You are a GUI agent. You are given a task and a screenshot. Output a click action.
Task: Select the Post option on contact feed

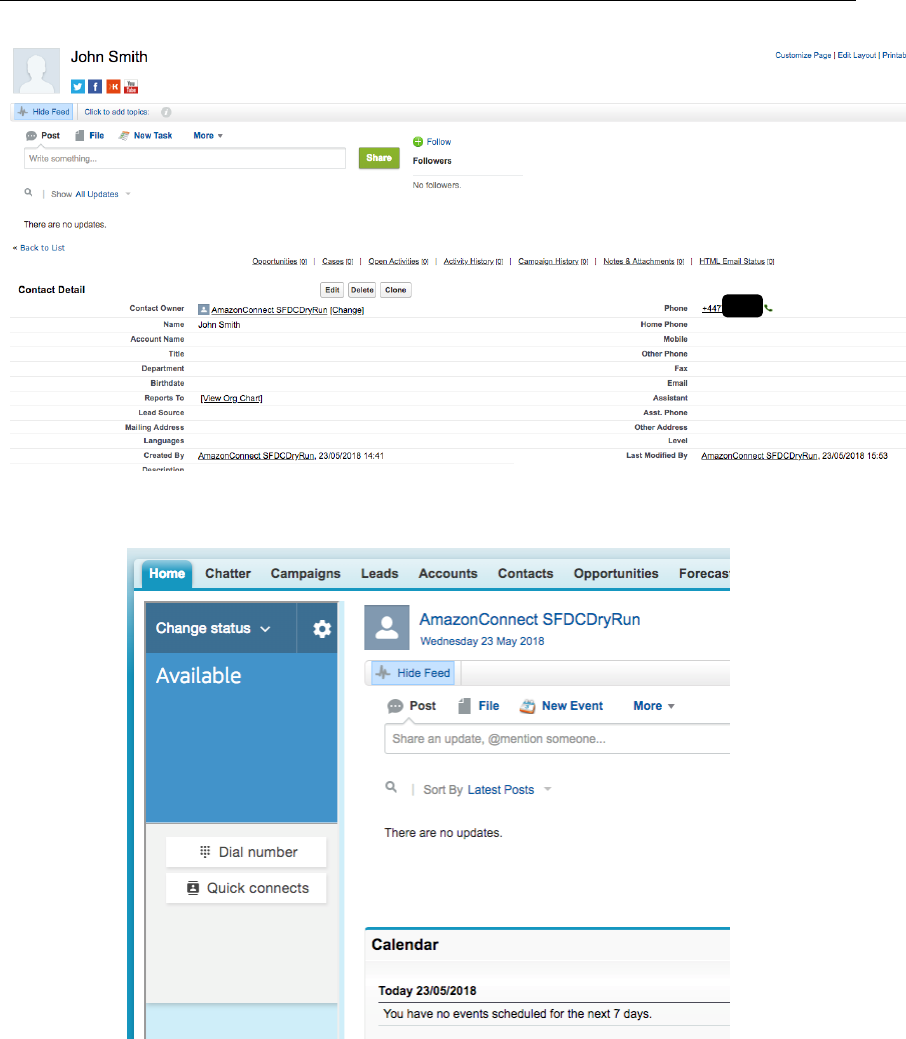[43, 135]
